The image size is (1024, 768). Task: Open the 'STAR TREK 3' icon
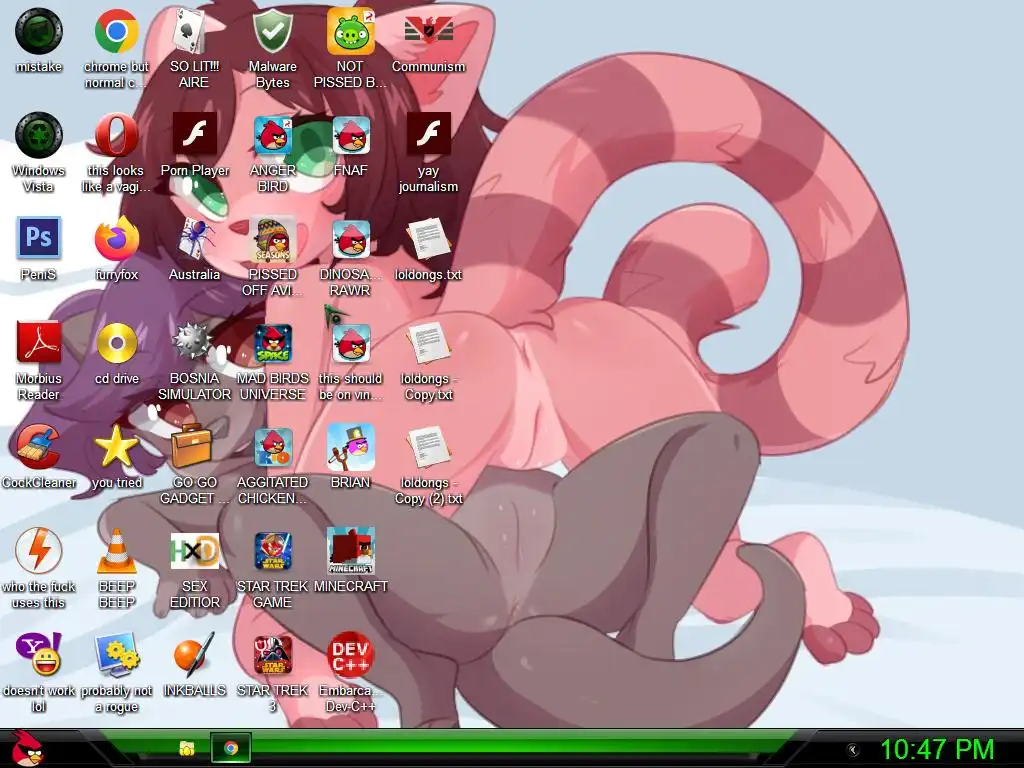[x=272, y=655]
